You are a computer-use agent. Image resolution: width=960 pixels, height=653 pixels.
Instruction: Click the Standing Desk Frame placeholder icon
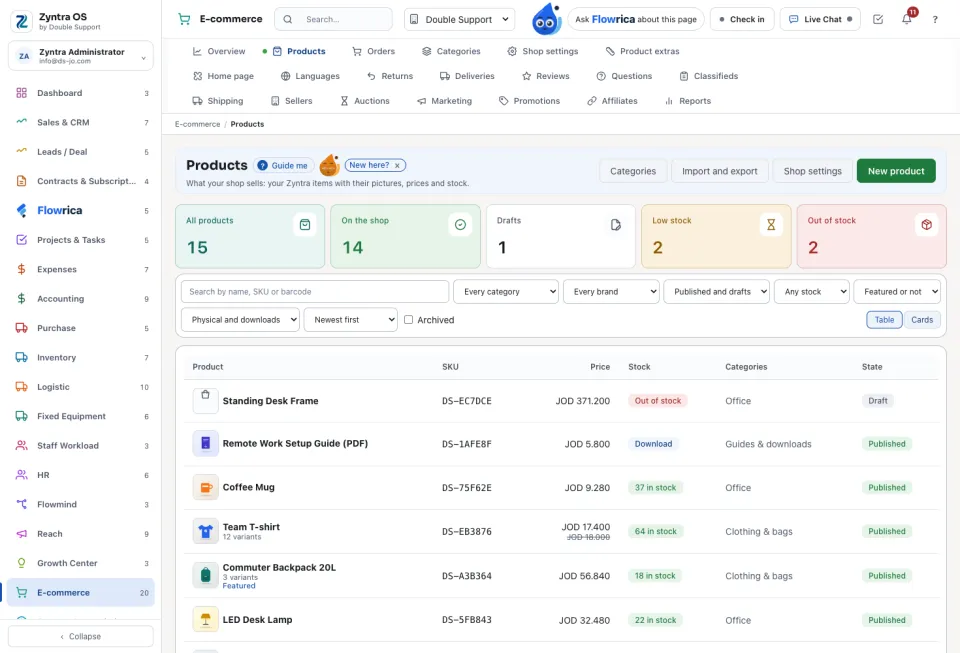[206, 400]
